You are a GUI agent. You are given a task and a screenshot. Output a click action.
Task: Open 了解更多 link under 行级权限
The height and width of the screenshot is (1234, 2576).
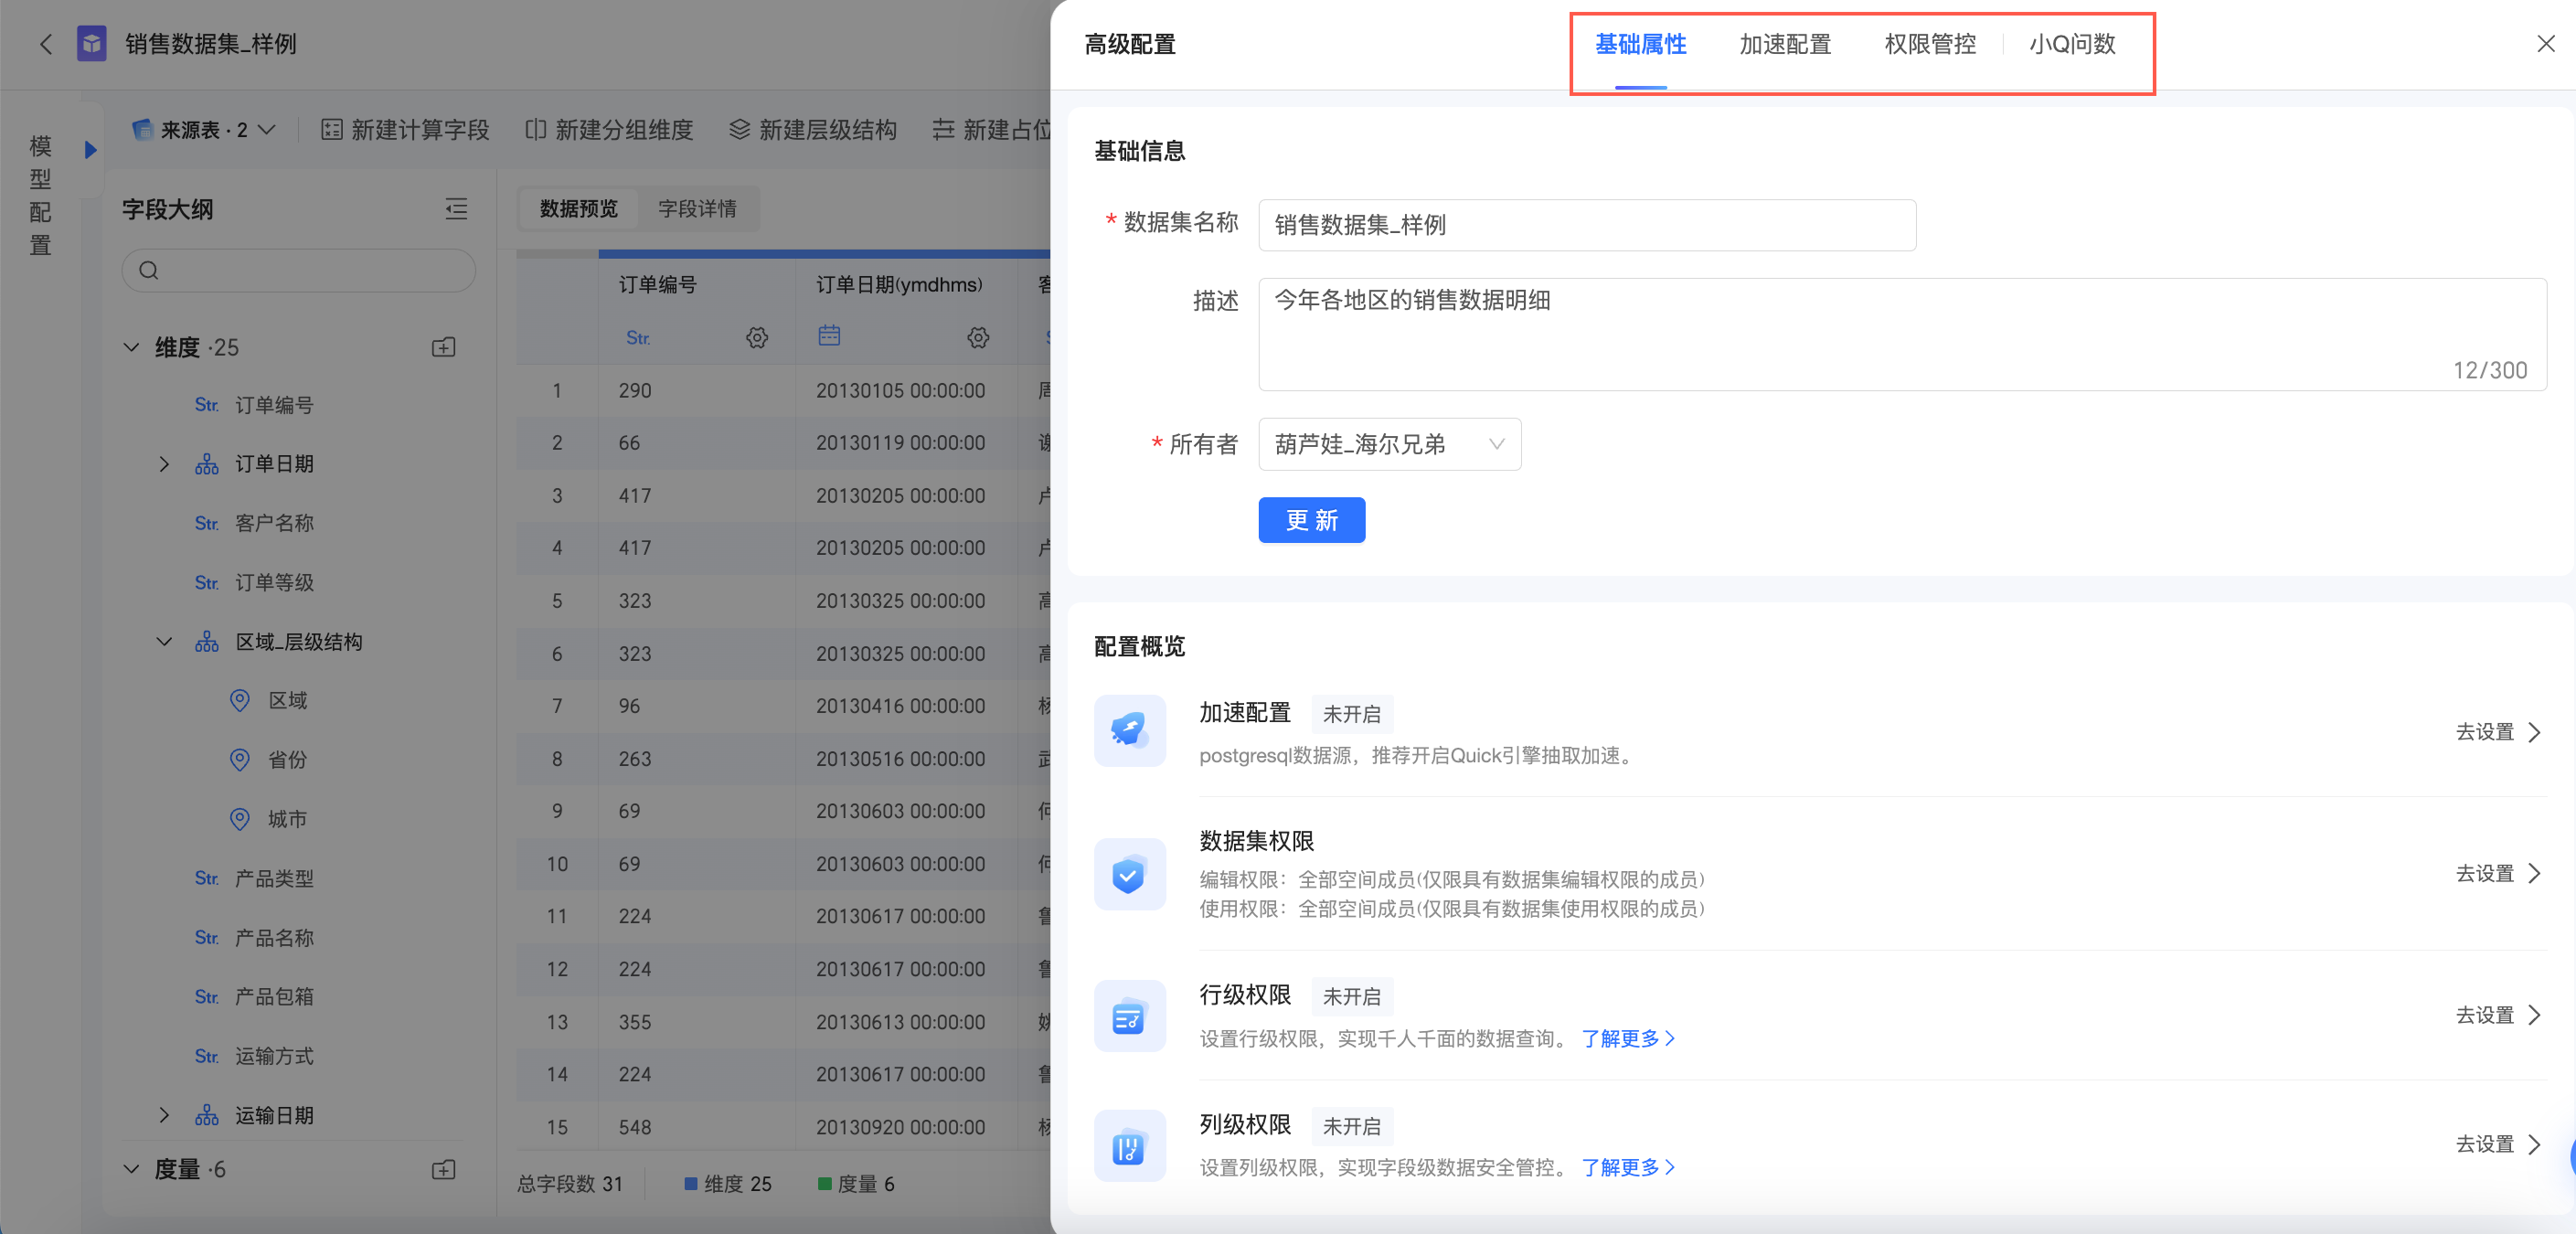click(1628, 1039)
